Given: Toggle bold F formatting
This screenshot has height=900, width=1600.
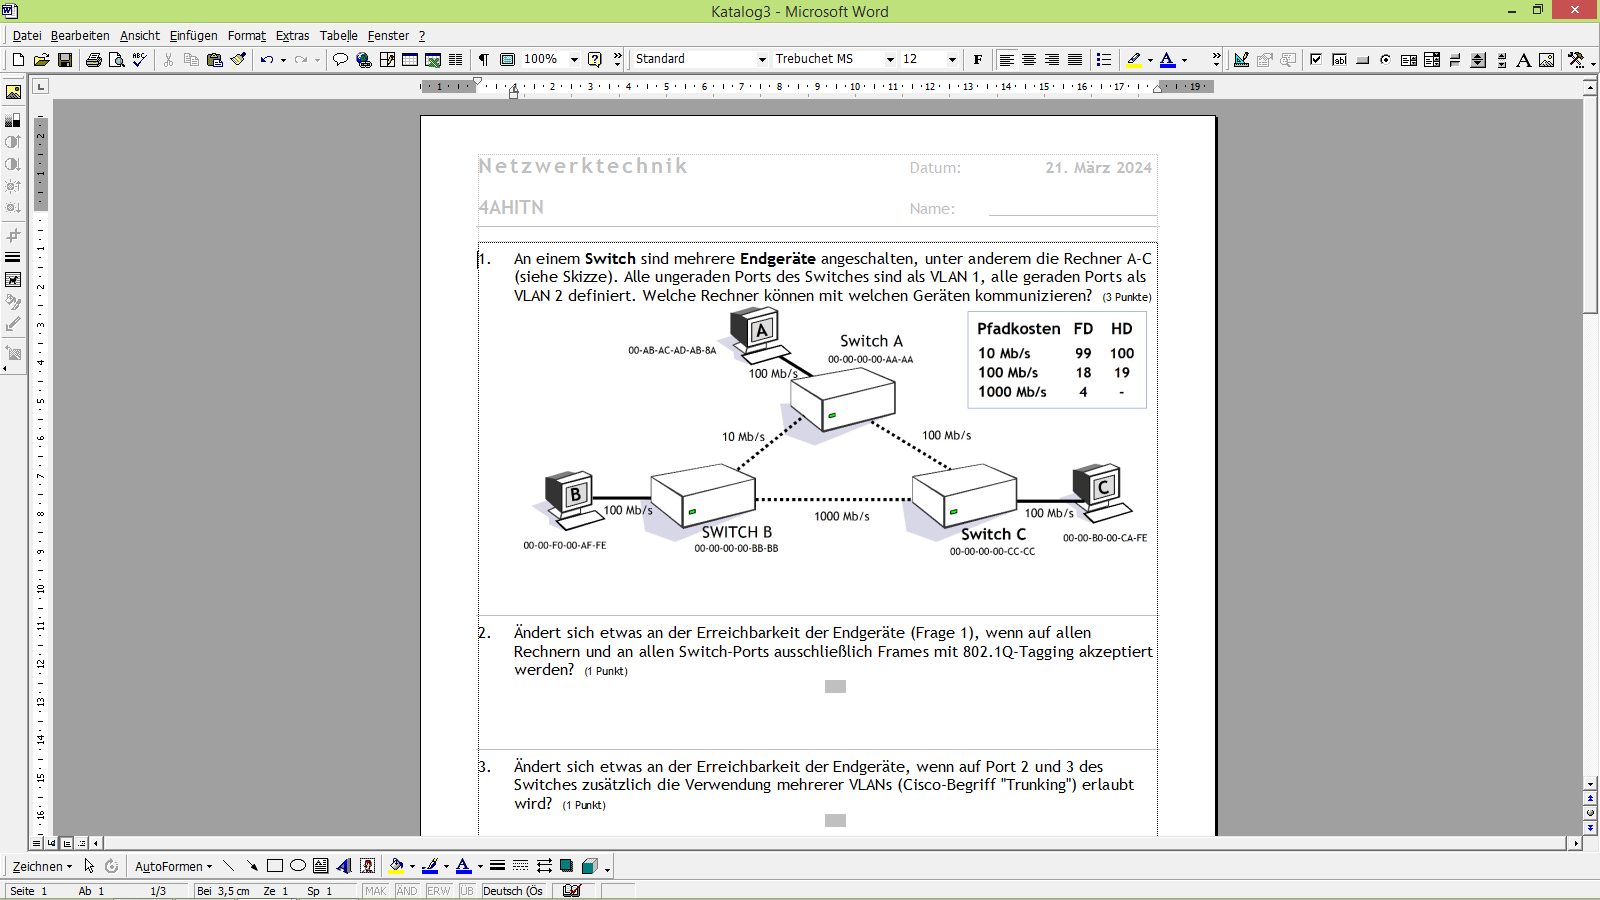Looking at the screenshot, I should tap(978, 60).
